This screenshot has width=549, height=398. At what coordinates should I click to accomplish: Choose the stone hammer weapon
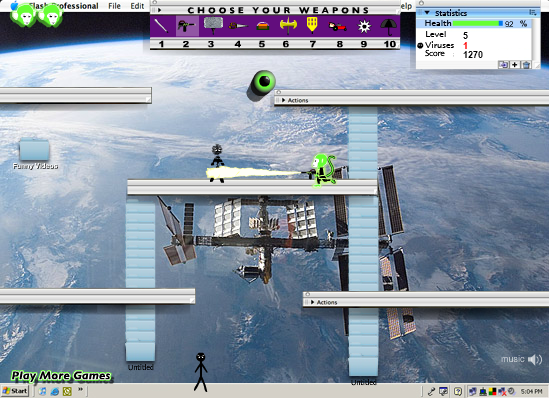click(x=213, y=26)
